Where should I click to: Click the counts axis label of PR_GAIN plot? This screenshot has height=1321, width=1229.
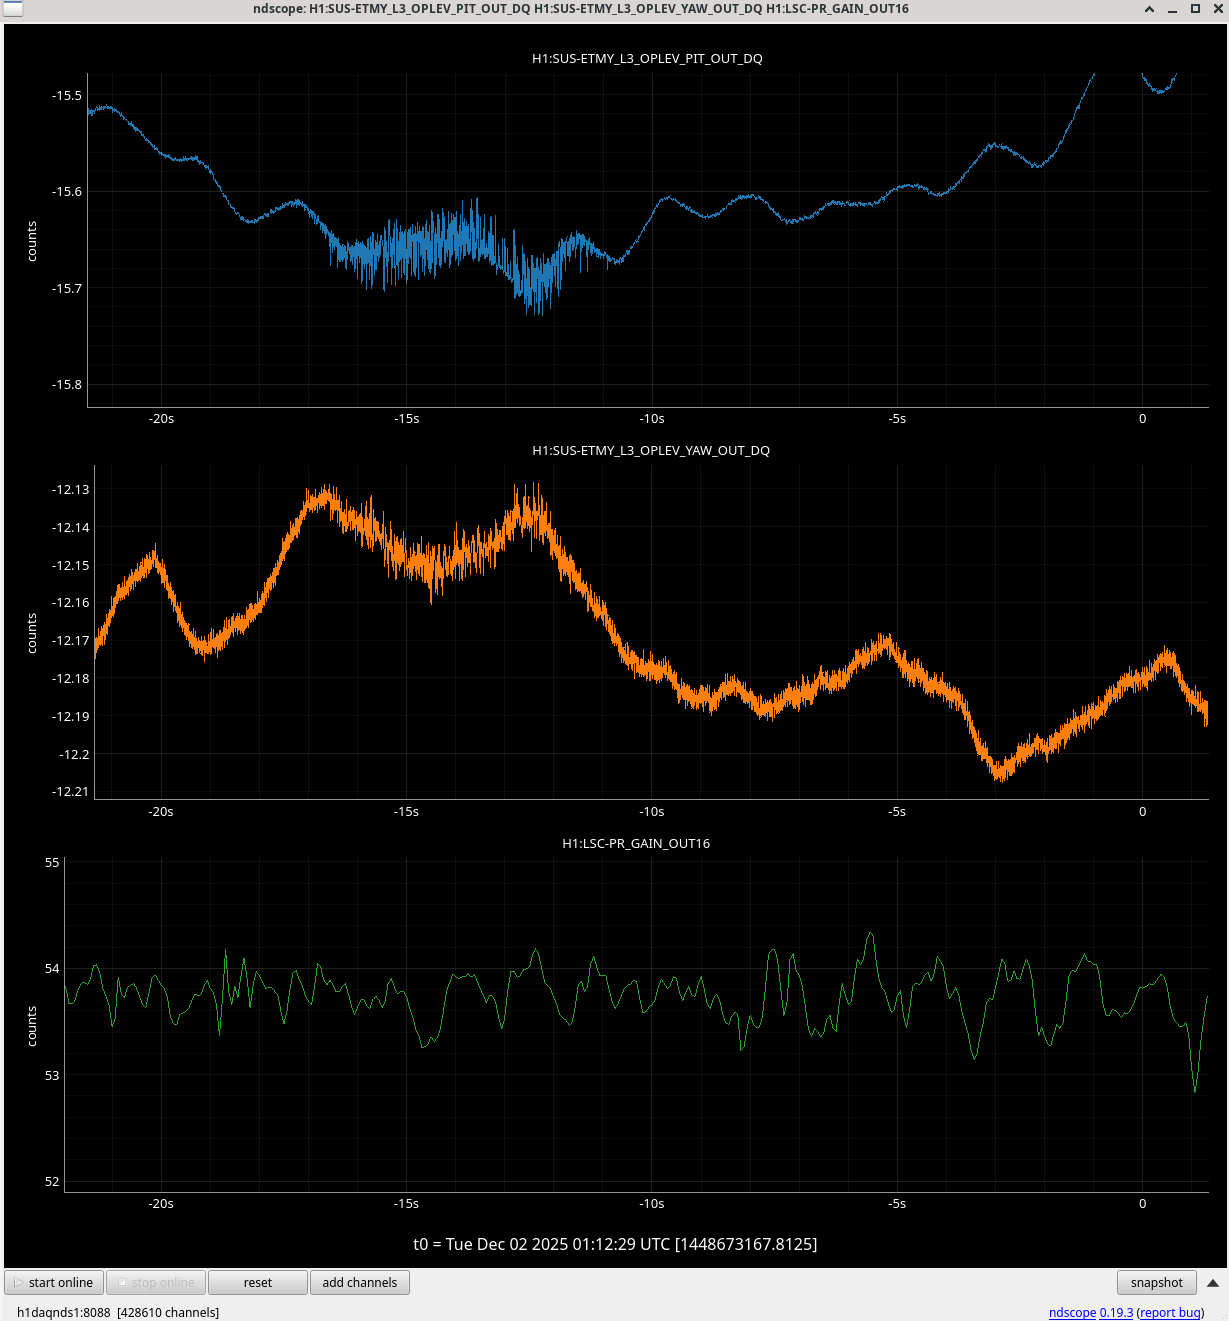pyautogui.click(x=32, y=1026)
